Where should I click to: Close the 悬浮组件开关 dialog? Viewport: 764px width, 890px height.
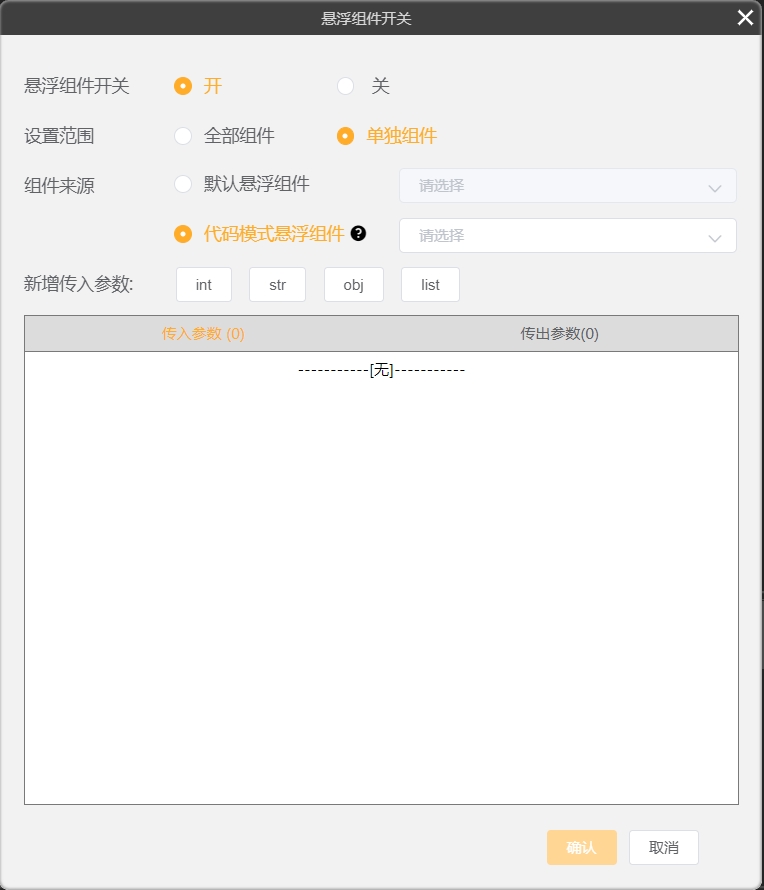[x=745, y=18]
